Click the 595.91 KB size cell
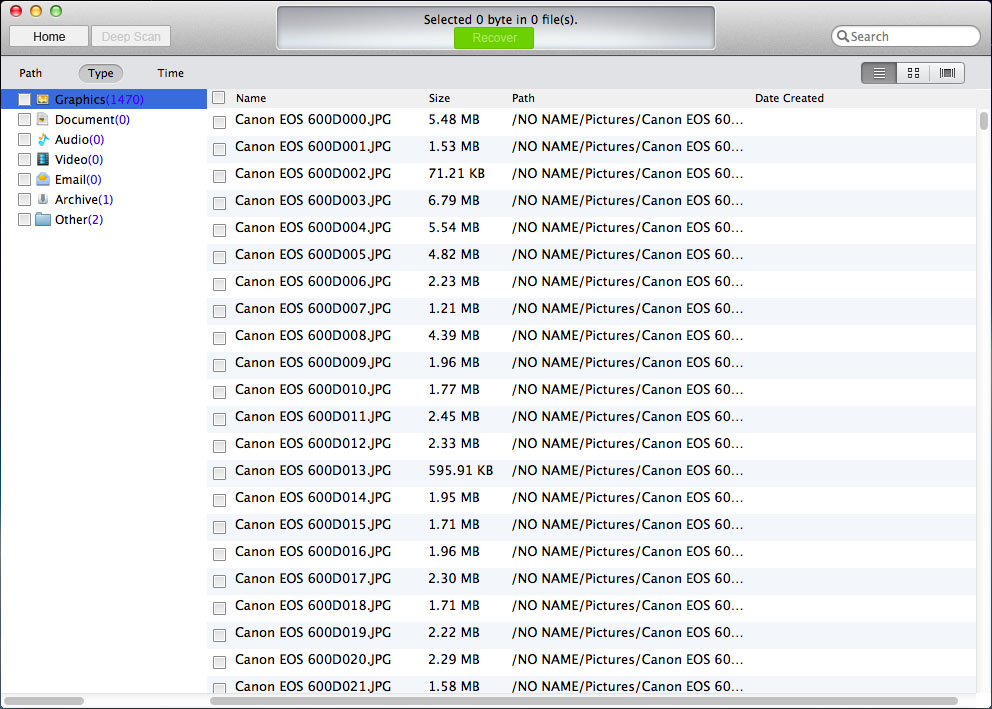The width and height of the screenshot is (992, 709). click(x=461, y=471)
